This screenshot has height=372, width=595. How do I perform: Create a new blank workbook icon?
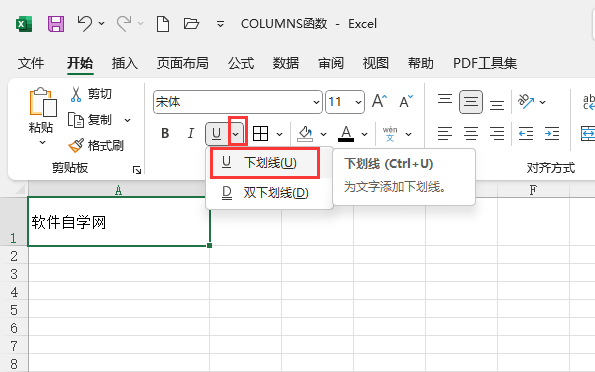pyautogui.click(x=163, y=24)
